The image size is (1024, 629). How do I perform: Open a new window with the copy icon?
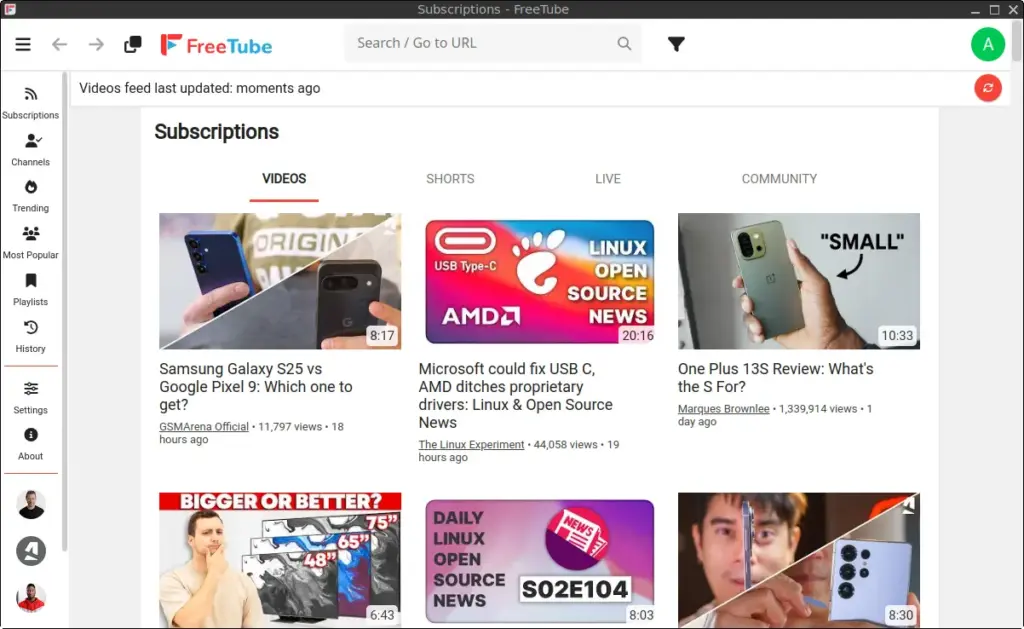[133, 44]
